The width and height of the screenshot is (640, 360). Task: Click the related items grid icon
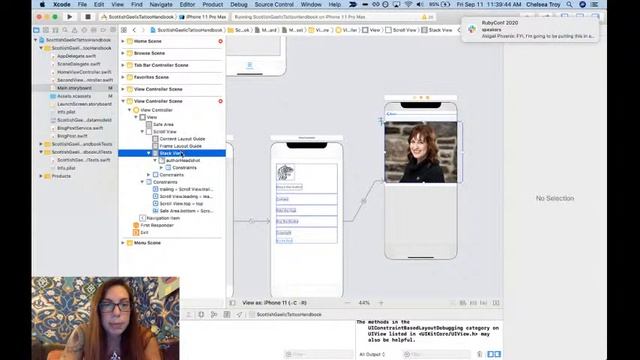pos(124,30)
